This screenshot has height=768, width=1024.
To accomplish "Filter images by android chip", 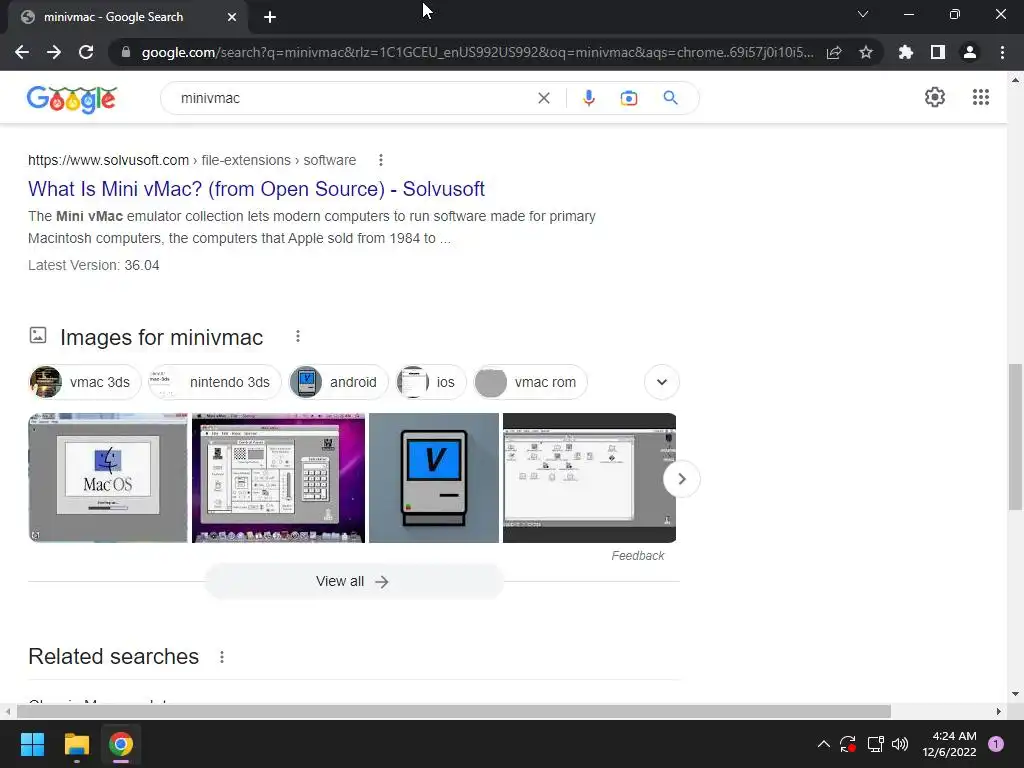I will coord(338,382).
